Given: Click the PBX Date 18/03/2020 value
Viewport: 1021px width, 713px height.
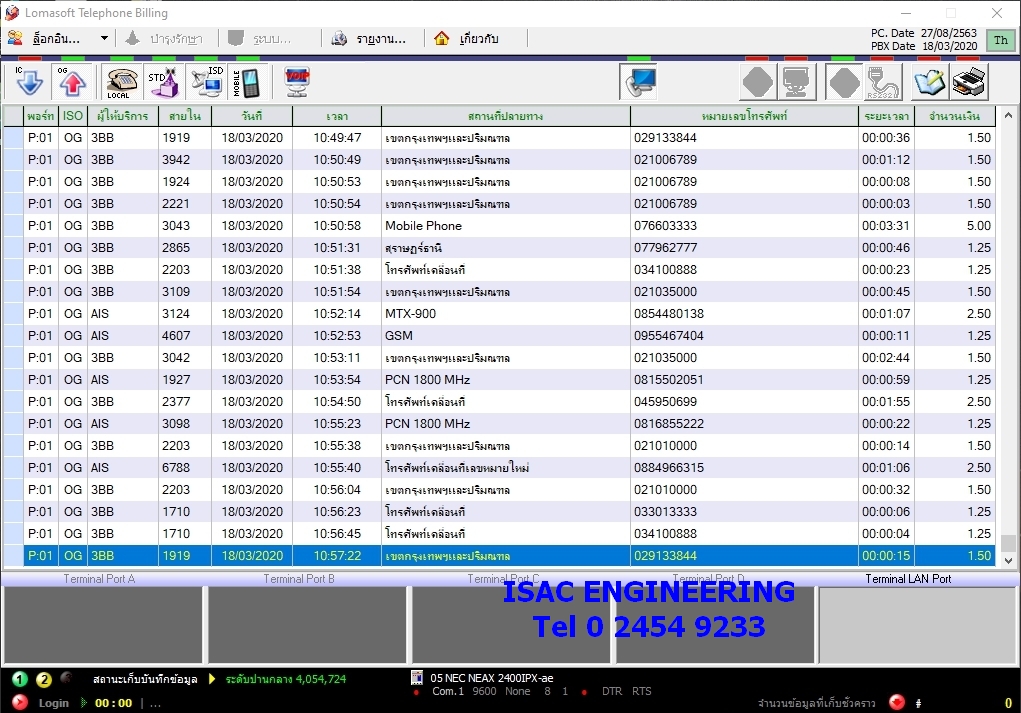Looking at the screenshot, I should (949, 46).
